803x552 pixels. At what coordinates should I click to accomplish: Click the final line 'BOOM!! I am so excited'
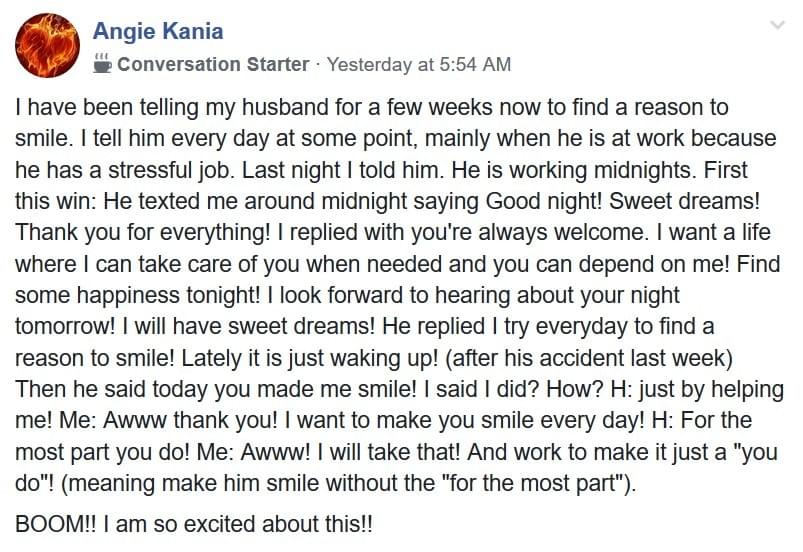click(x=194, y=524)
